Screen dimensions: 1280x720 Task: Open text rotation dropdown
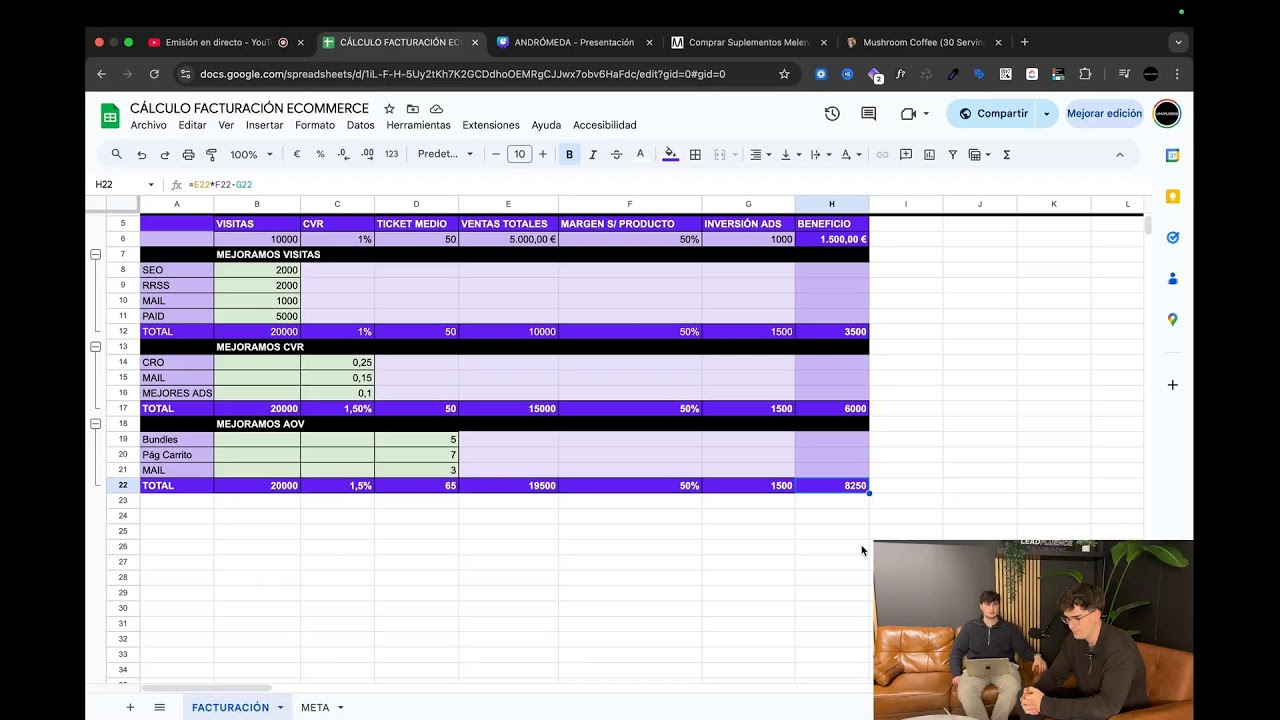coord(850,155)
